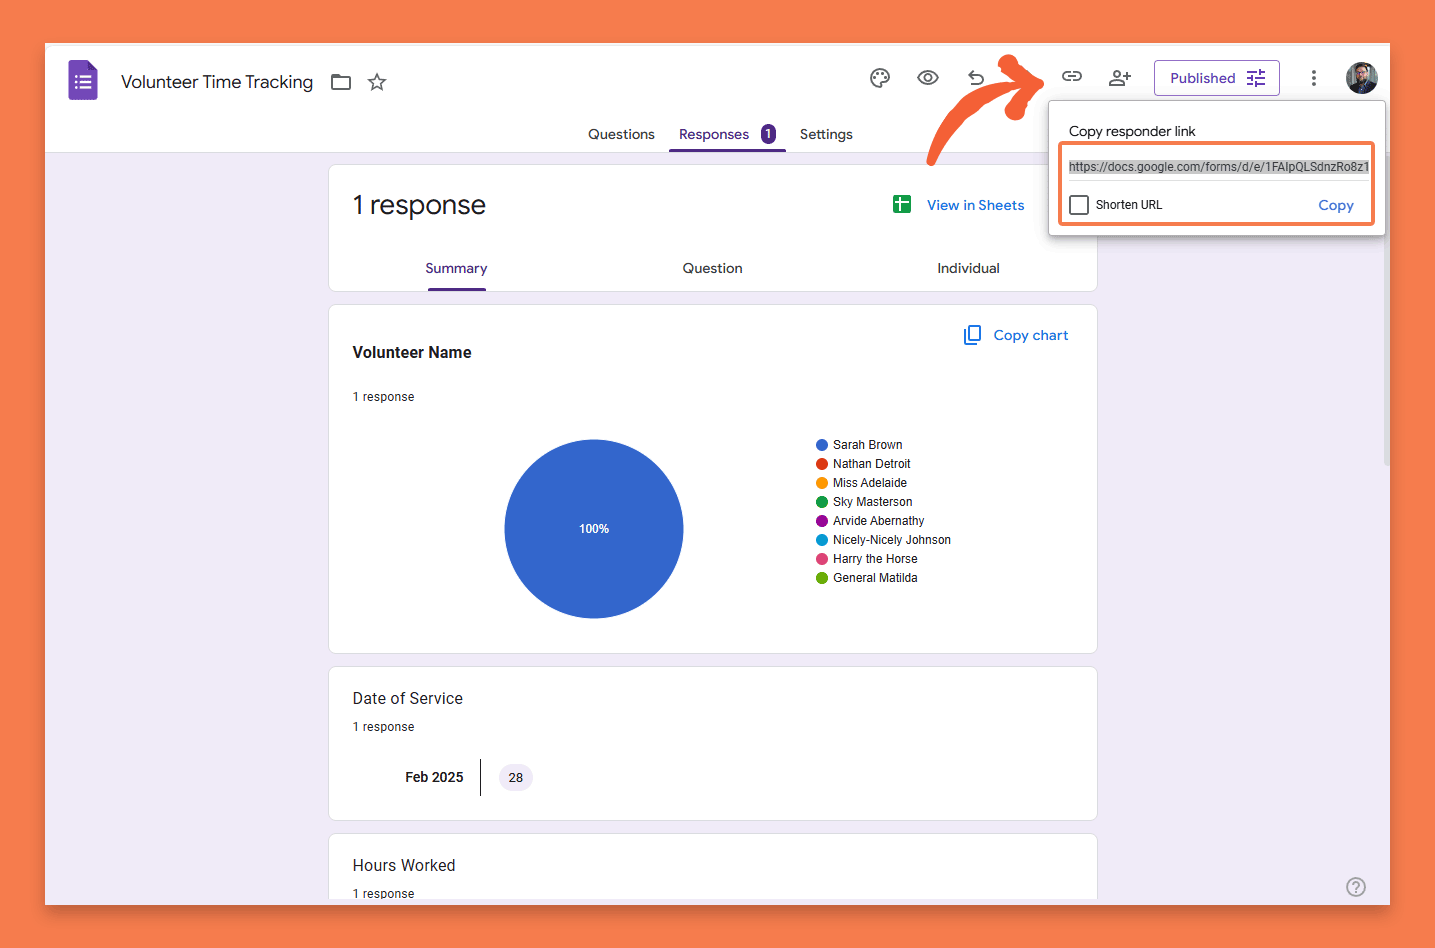Move form using the folder icon
1435x948 pixels.
click(x=341, y=82)
